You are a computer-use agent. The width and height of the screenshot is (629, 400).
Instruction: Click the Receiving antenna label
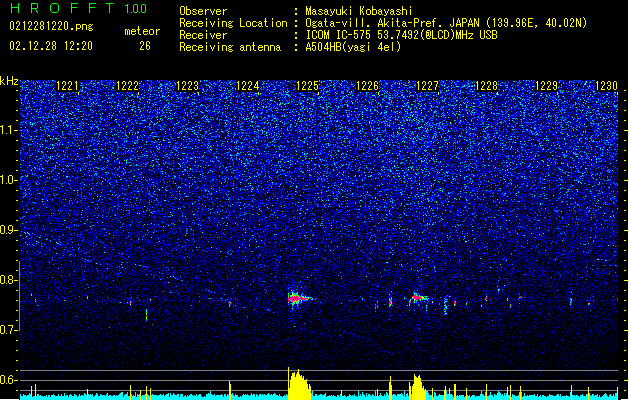230,47
